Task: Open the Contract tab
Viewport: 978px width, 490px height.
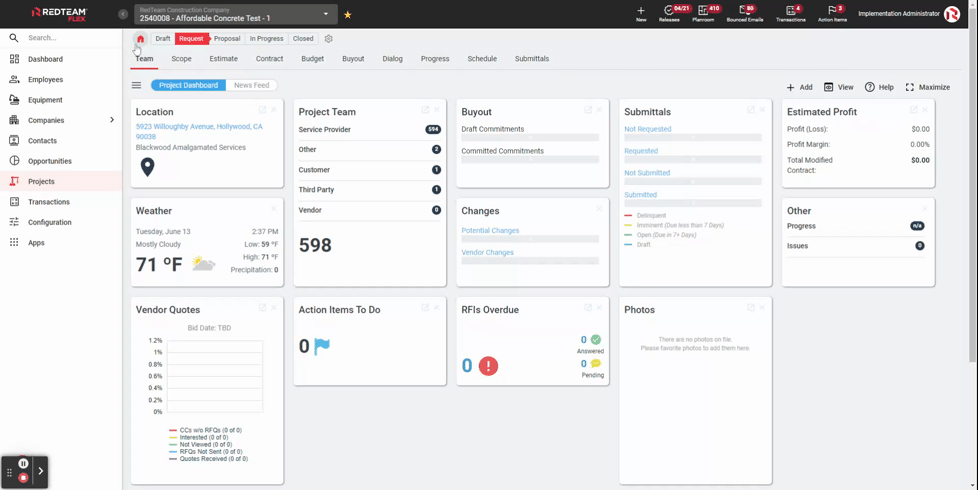Action: click(269, 59)
